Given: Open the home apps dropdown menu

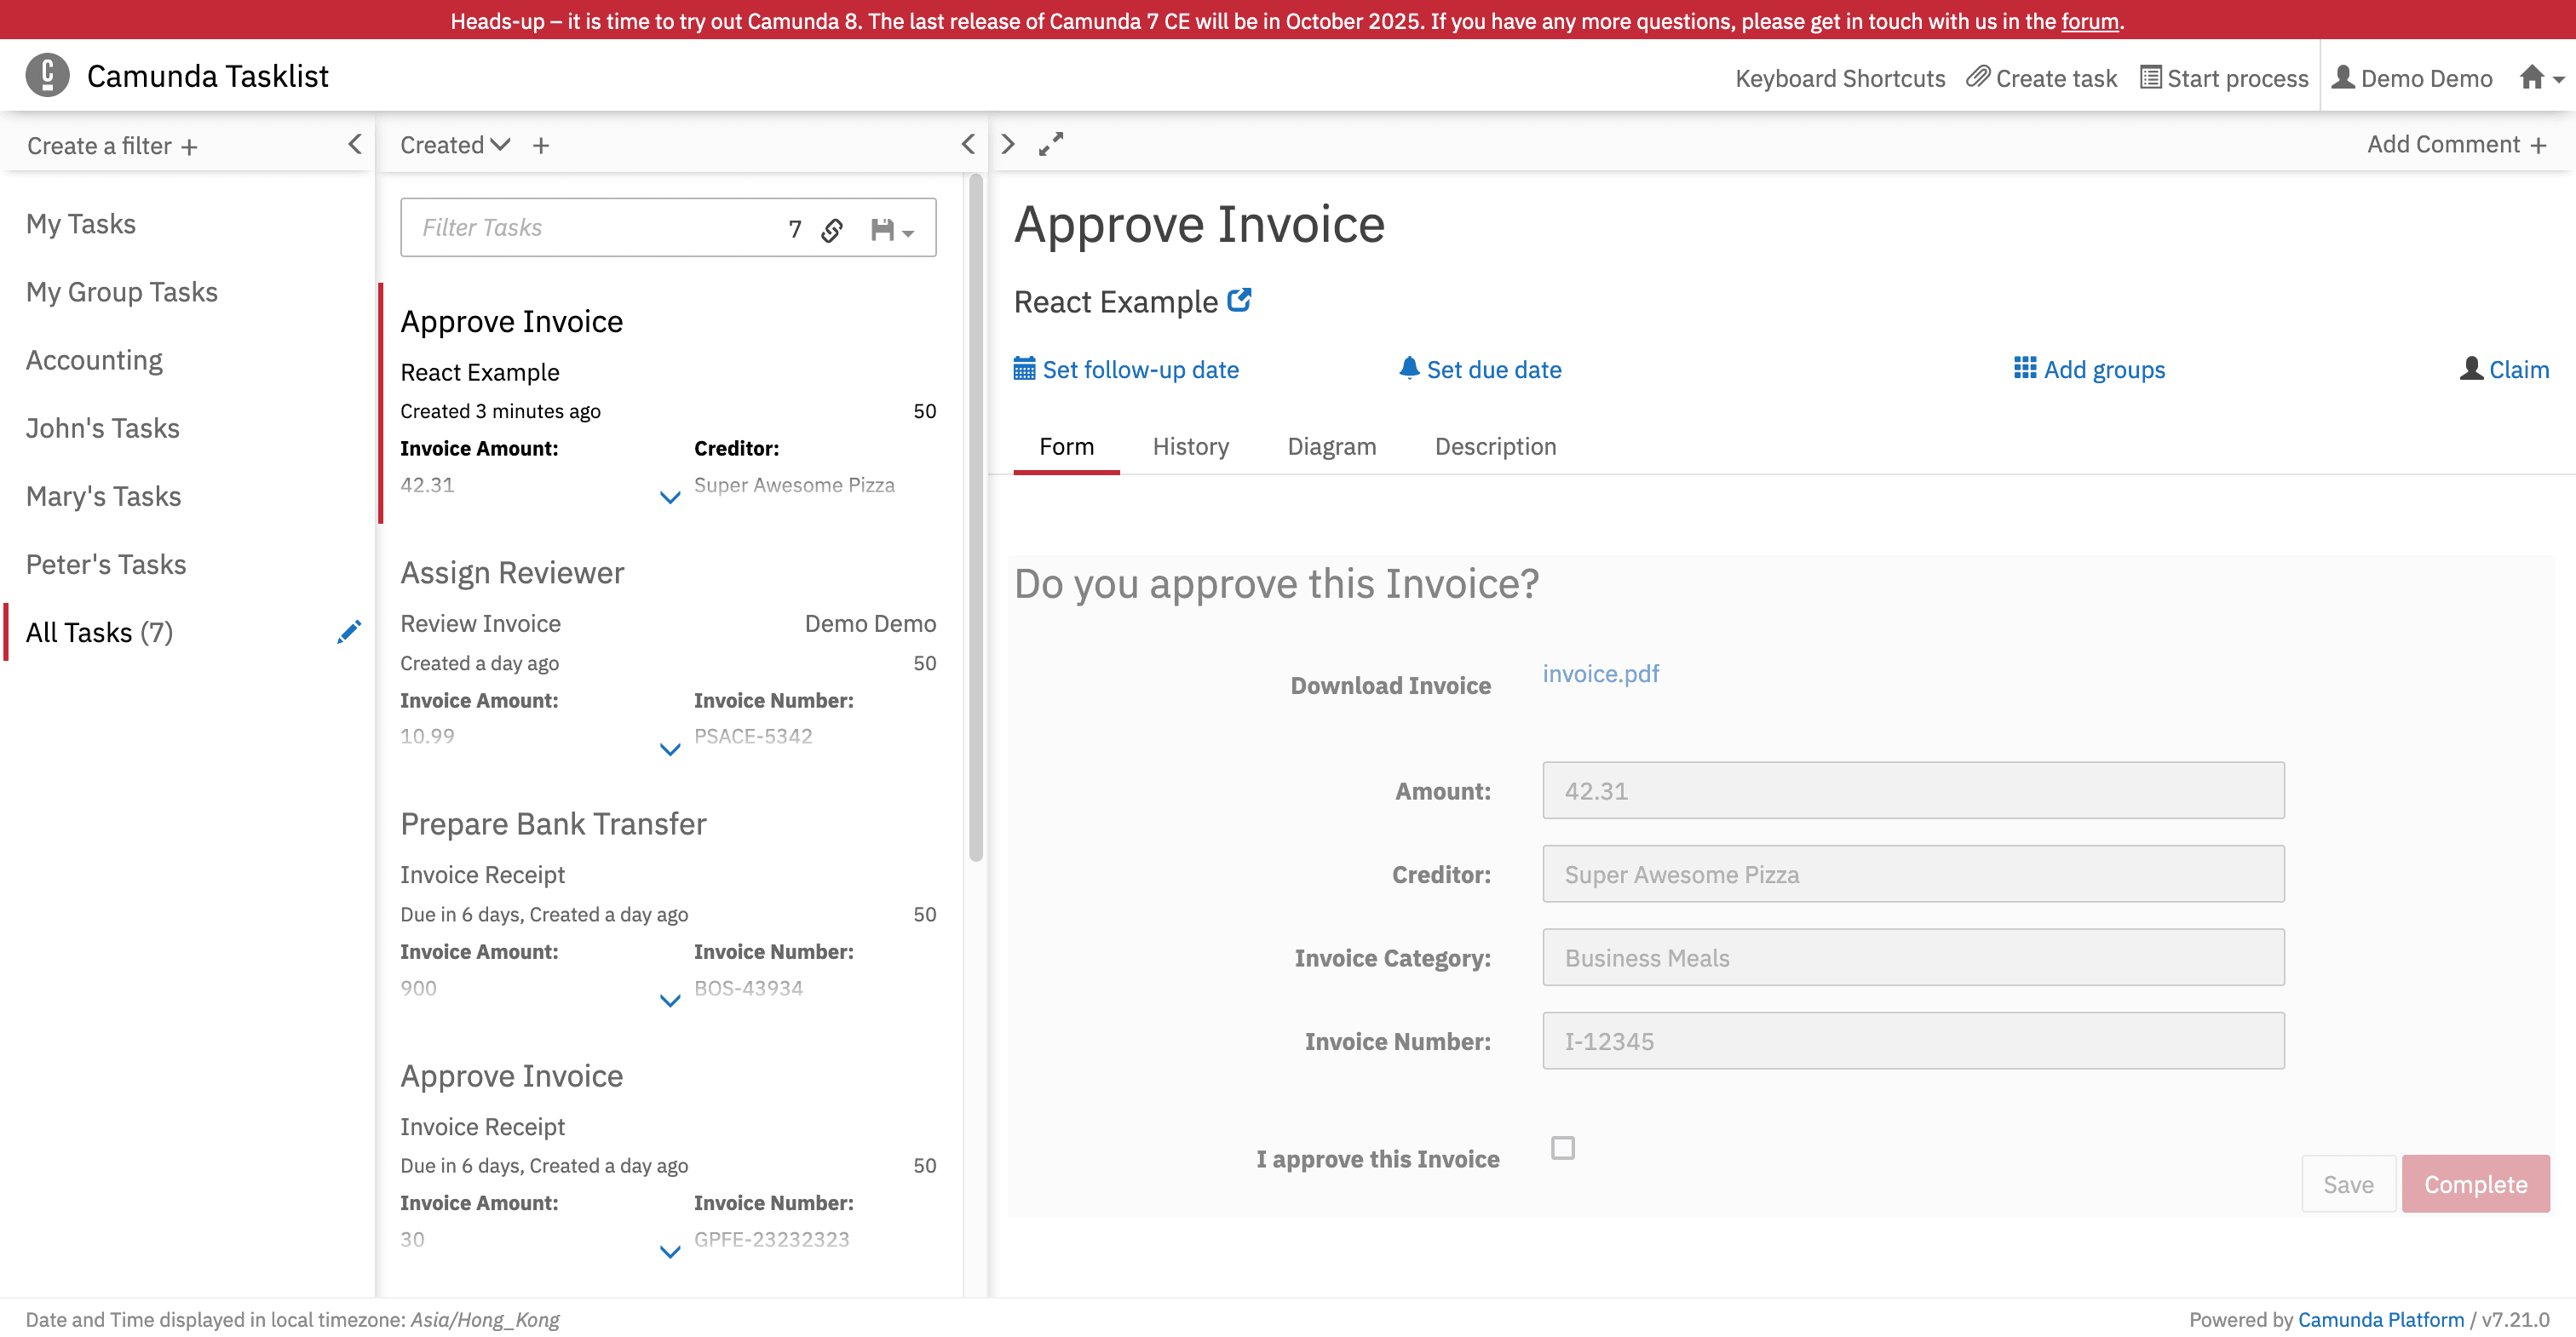Looking at the screenshot, I should click(2541, 78).
